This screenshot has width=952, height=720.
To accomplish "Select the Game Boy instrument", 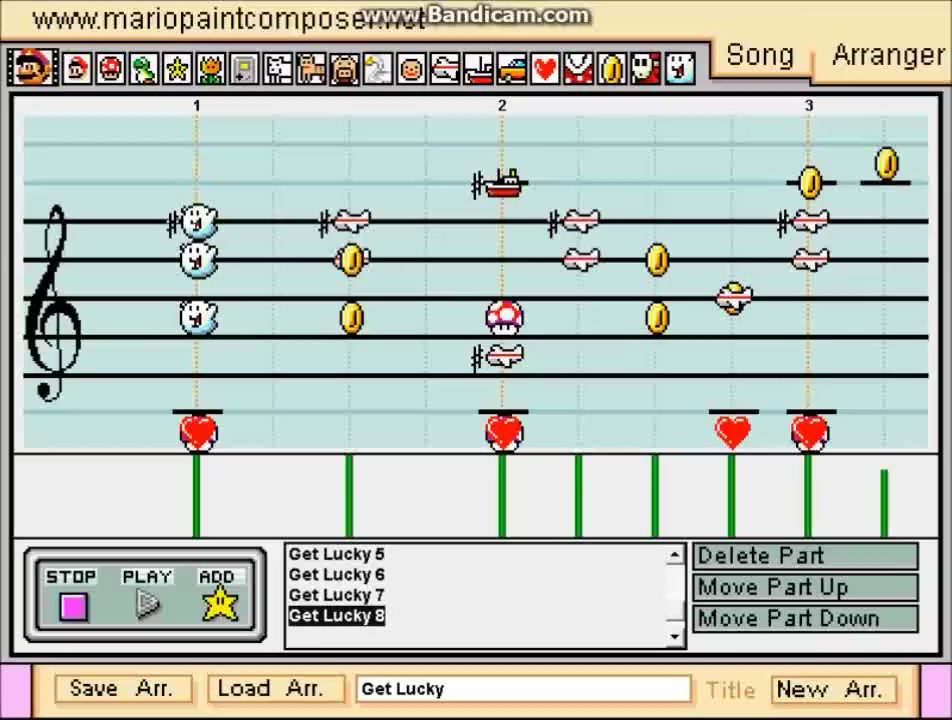I will 244,68.
